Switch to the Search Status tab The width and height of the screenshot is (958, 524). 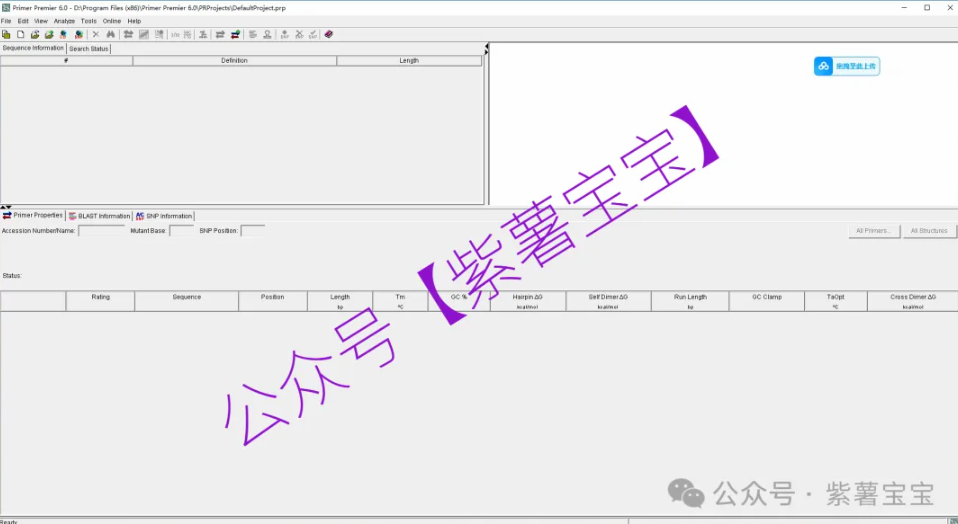pos(89,48)
